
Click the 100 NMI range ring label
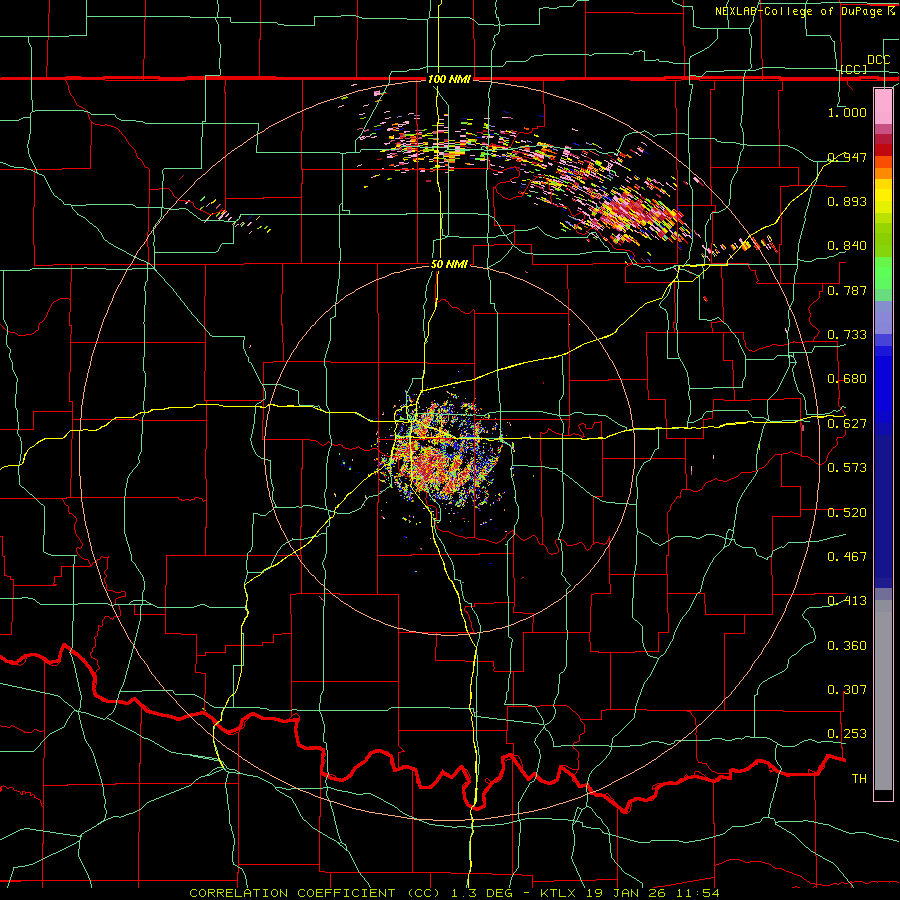coord(449,79)
